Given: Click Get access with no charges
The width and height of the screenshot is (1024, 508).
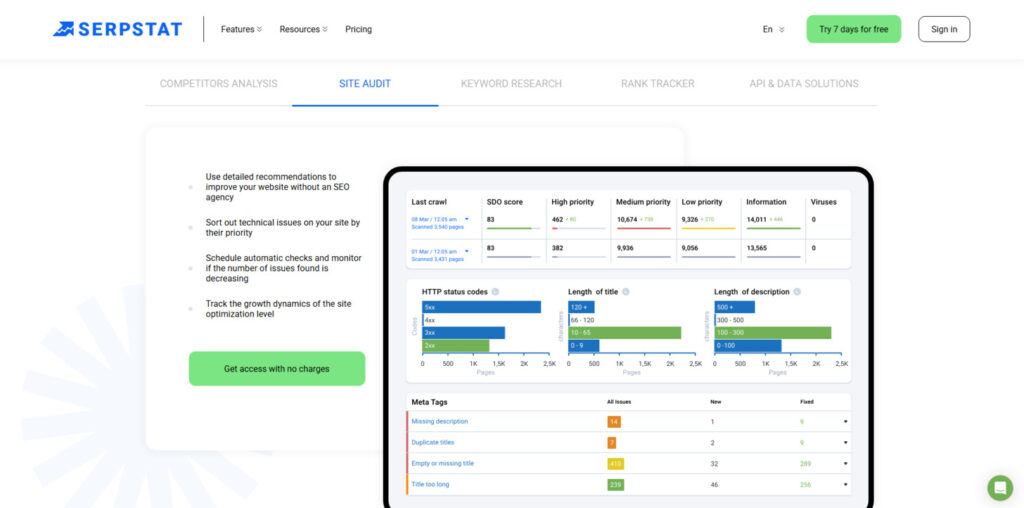Looking at the screenshot, I should (277, 369).
